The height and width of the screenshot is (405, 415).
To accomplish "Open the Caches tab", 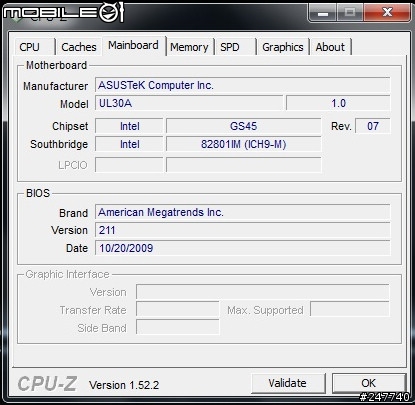I will [x=79, y=47].
